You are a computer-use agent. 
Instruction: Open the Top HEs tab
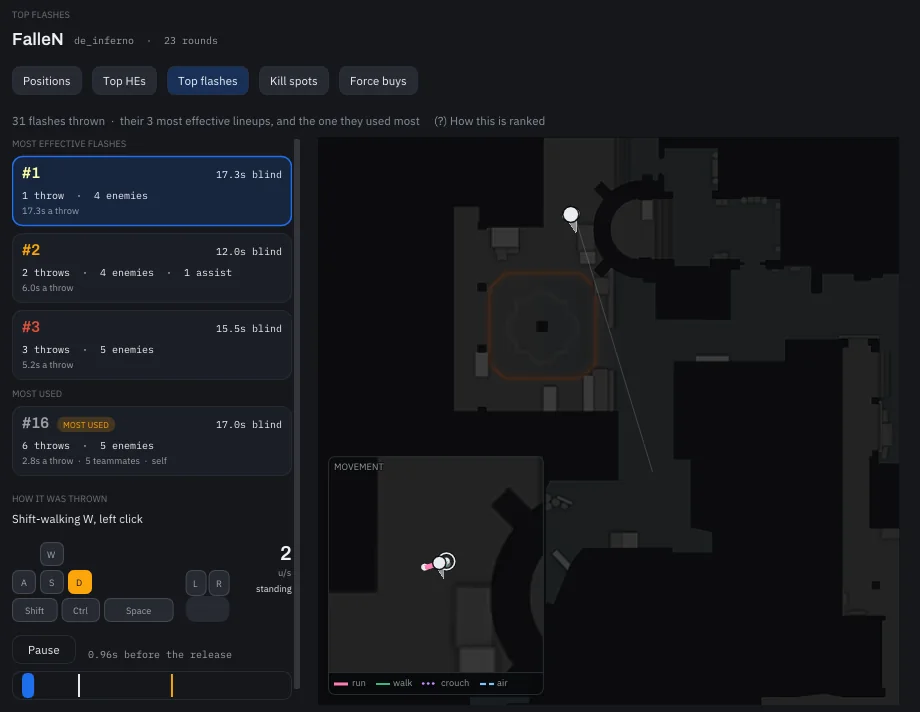124,81
